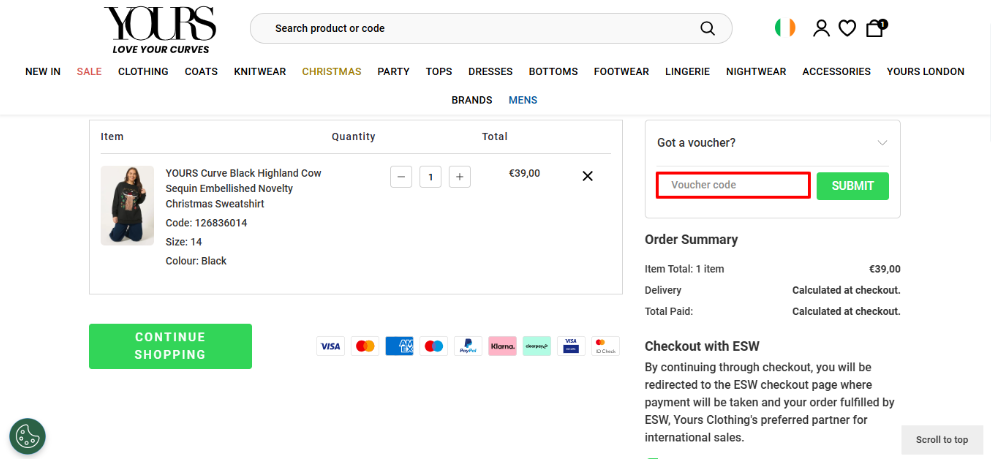Click the quantity value field
991x459 pixels.
430,177
